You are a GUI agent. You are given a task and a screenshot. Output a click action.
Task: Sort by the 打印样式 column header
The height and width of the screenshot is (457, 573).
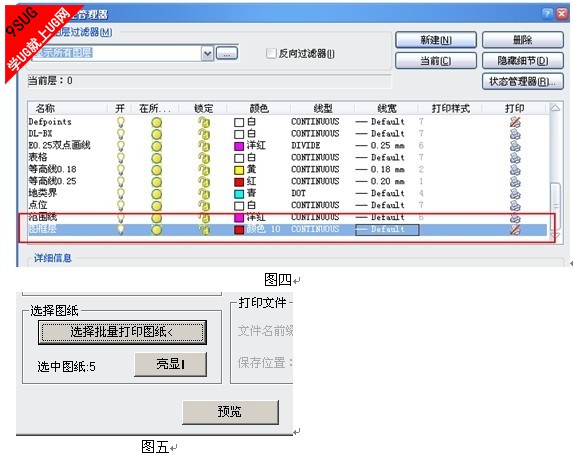(450, 108)
